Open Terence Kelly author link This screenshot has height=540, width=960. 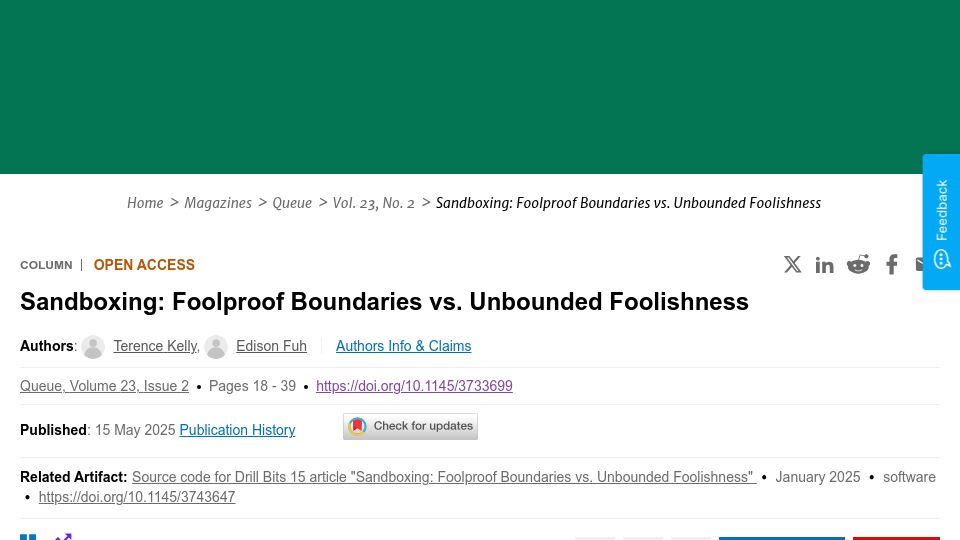156,346
